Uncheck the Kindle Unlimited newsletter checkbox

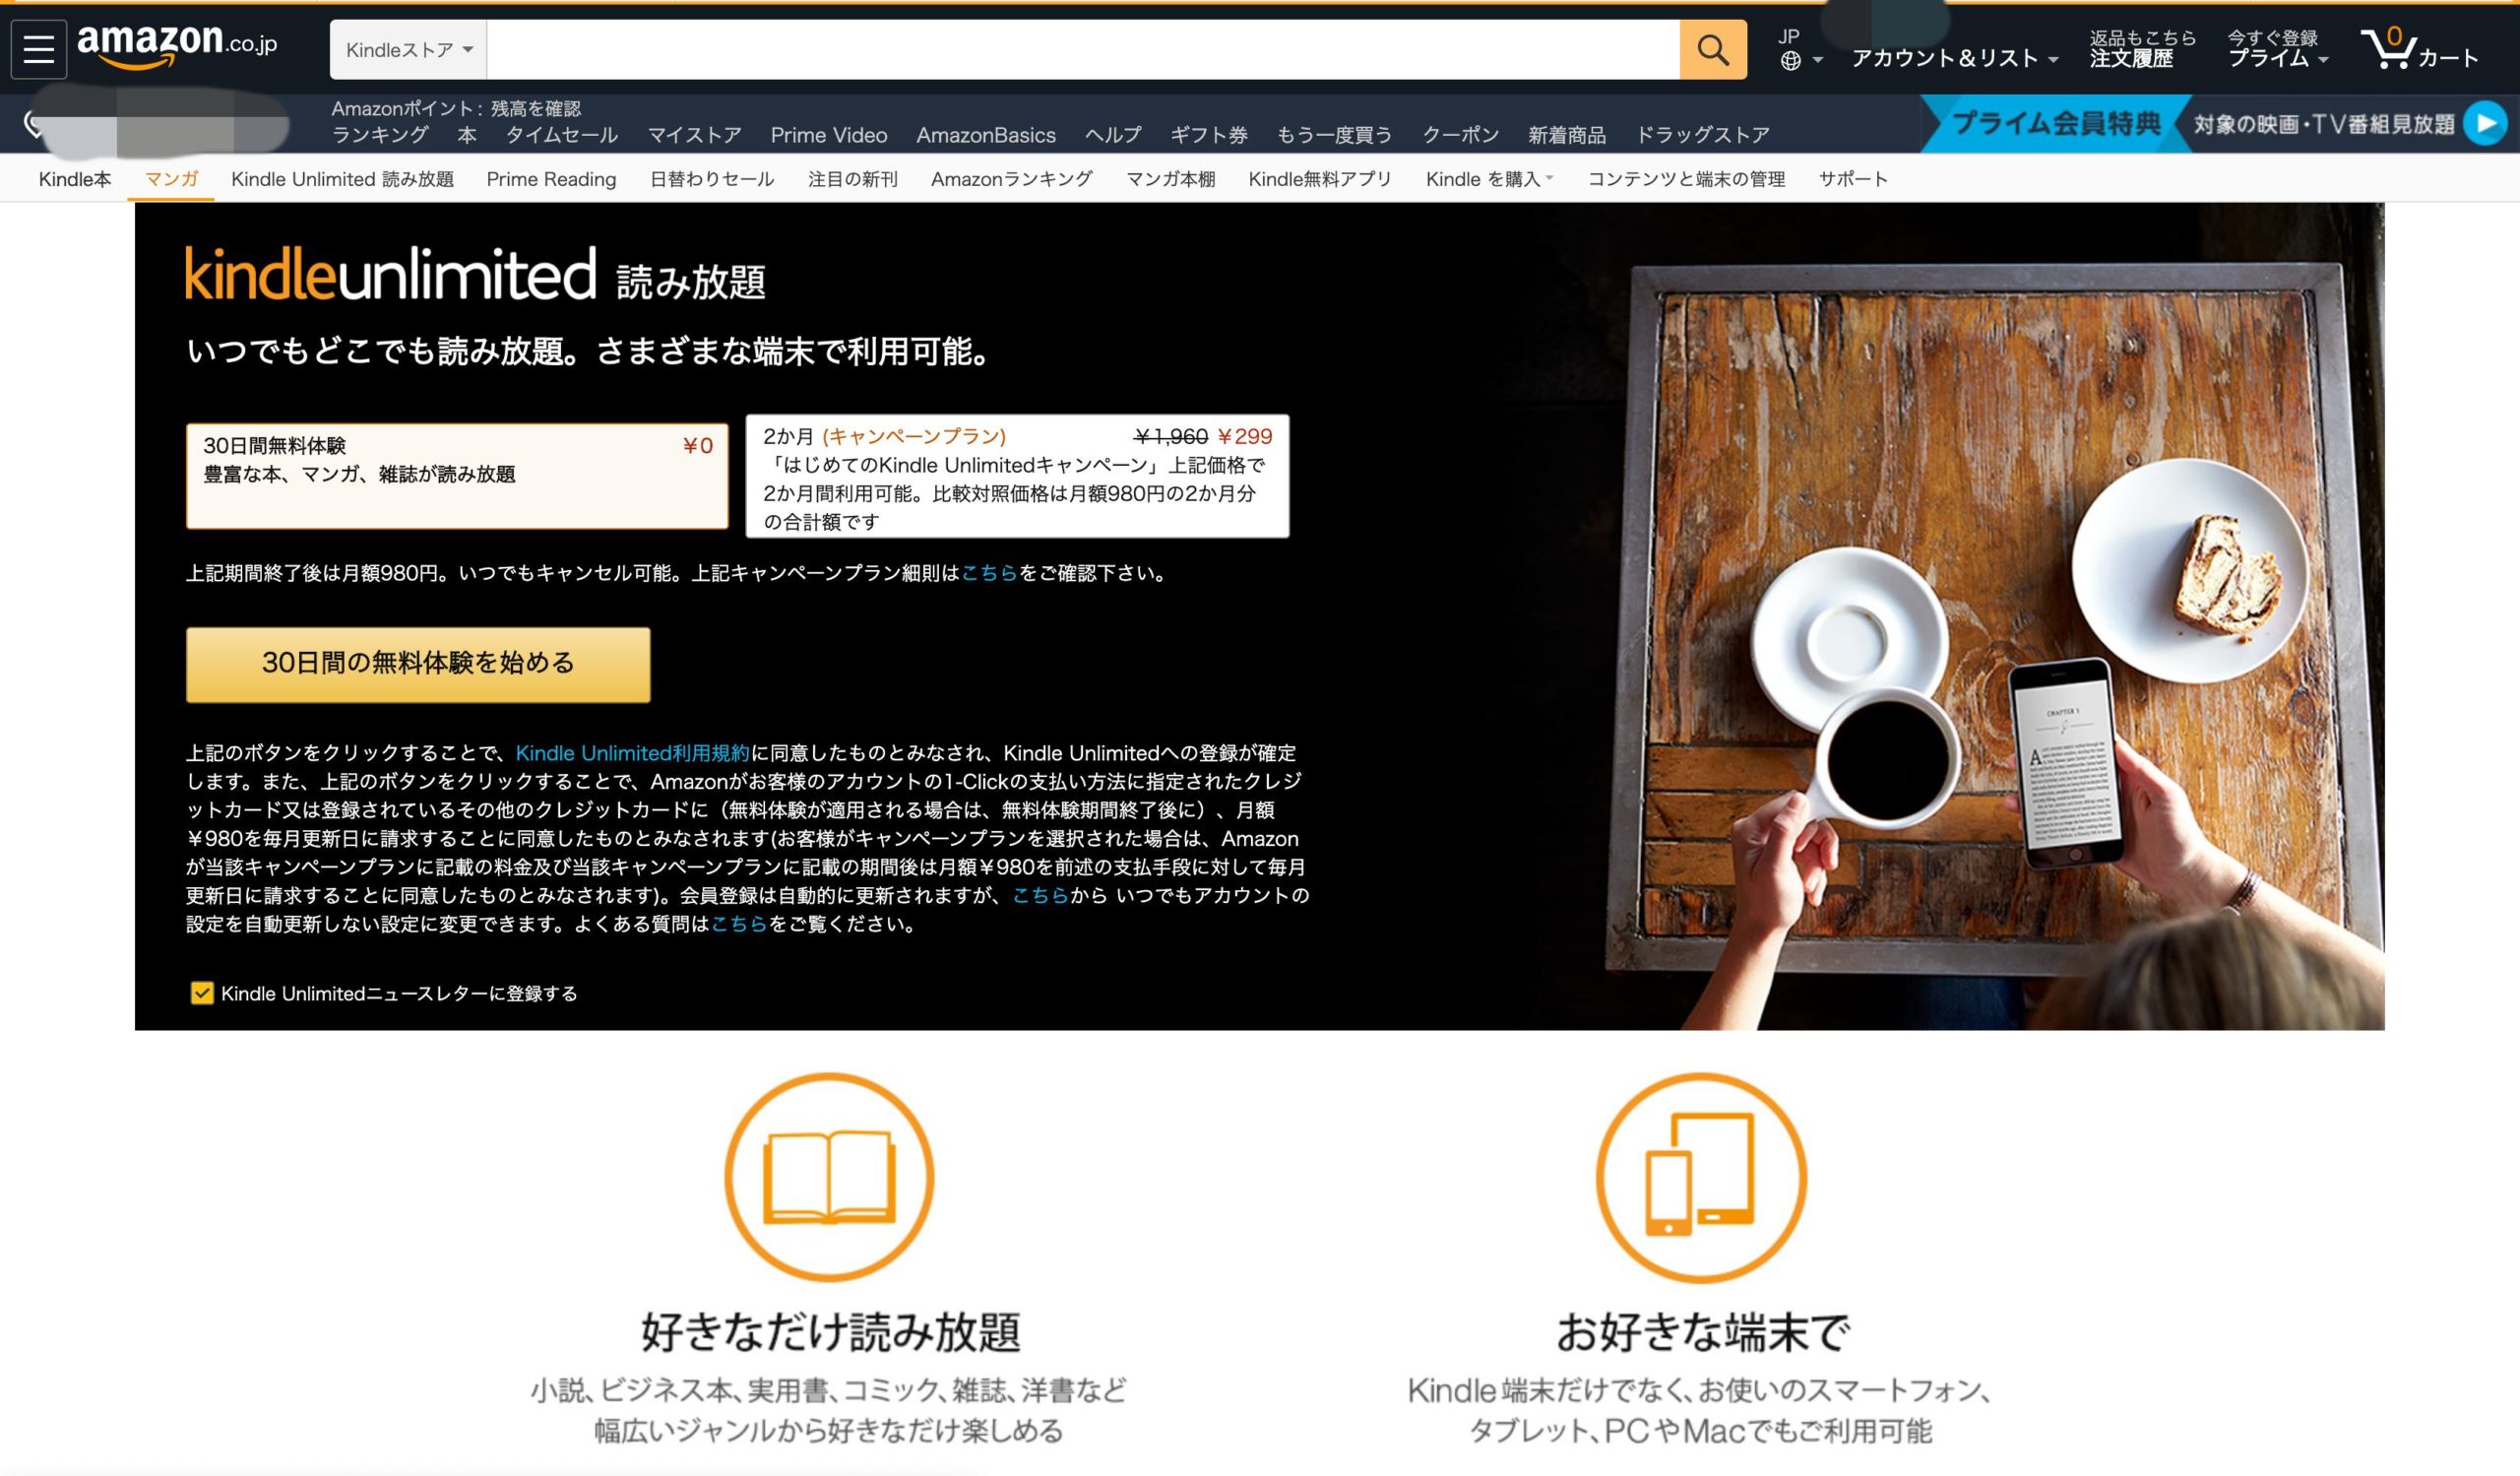pos(202,993)
